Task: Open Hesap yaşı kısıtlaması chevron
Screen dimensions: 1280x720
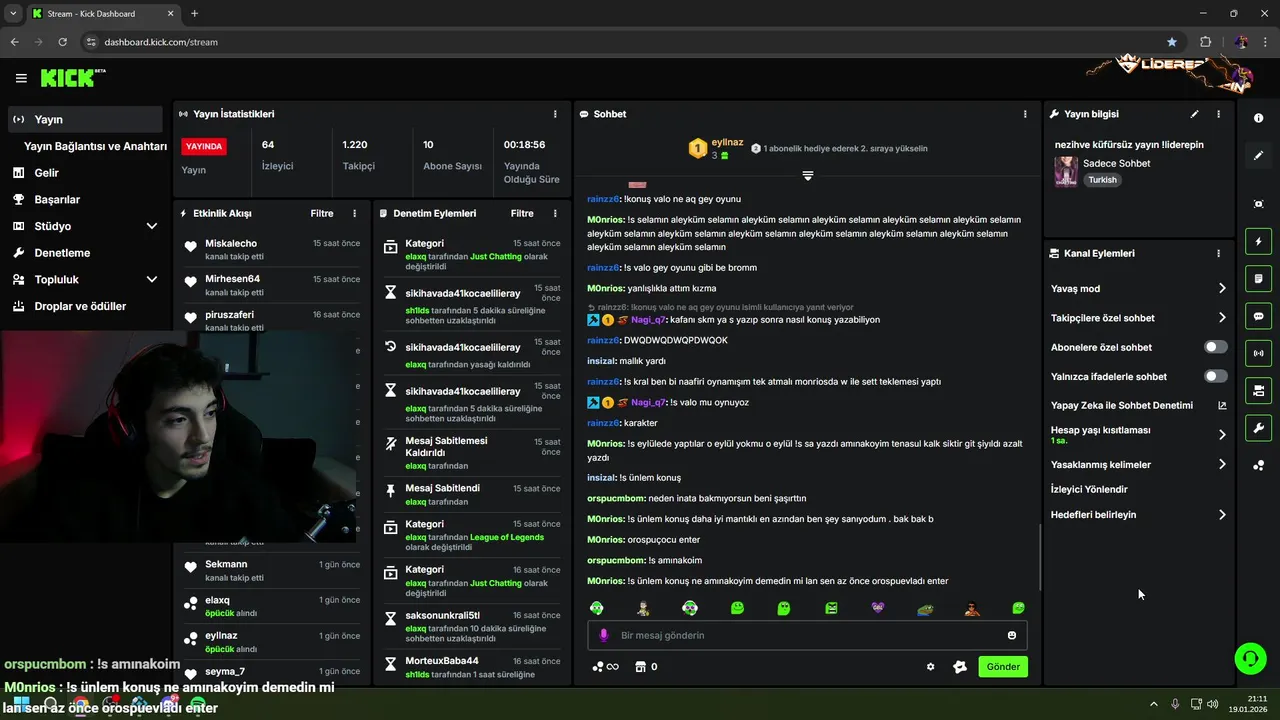Action: coord(1222,435)
